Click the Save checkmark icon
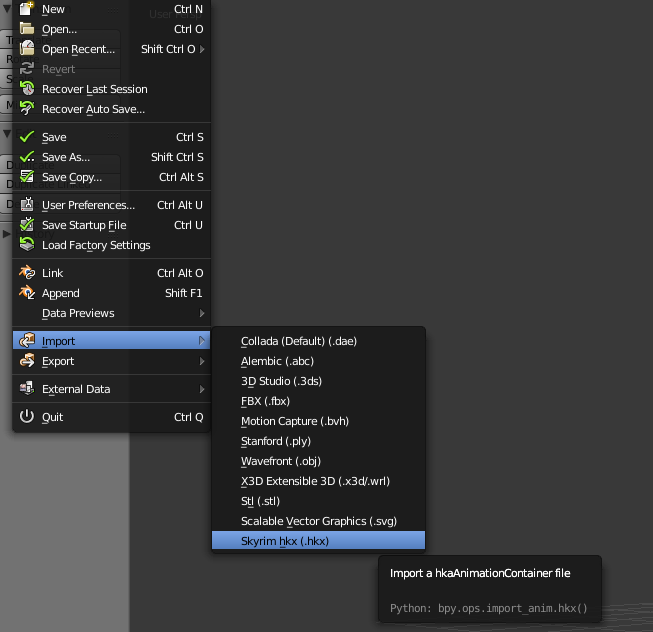This screenshot has height=632, width=653. [27, 137]
